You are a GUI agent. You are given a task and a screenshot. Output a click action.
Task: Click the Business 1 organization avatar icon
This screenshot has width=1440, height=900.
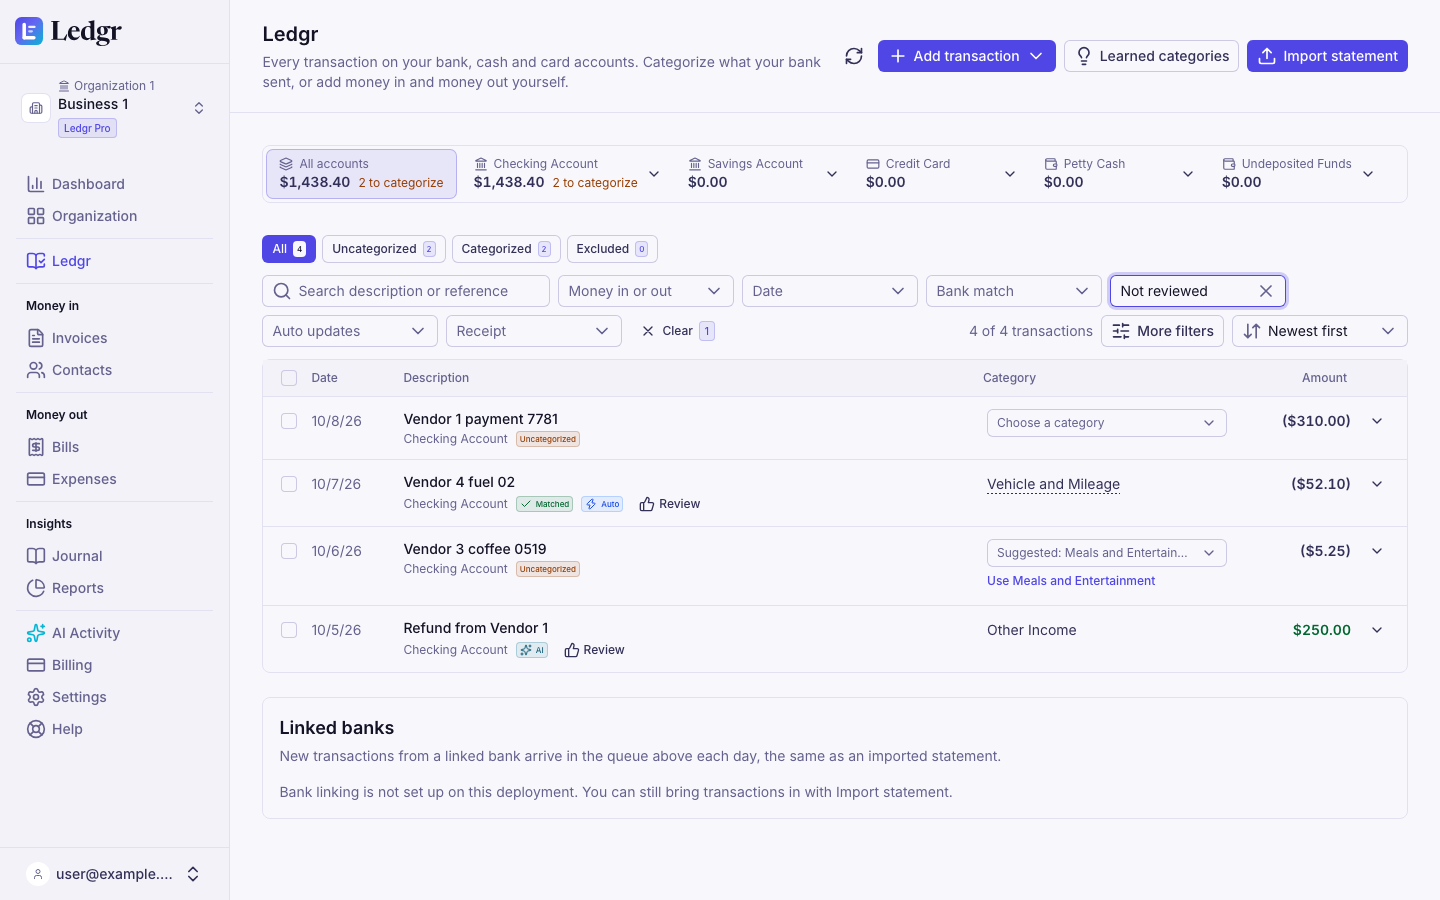click(36, 108)
